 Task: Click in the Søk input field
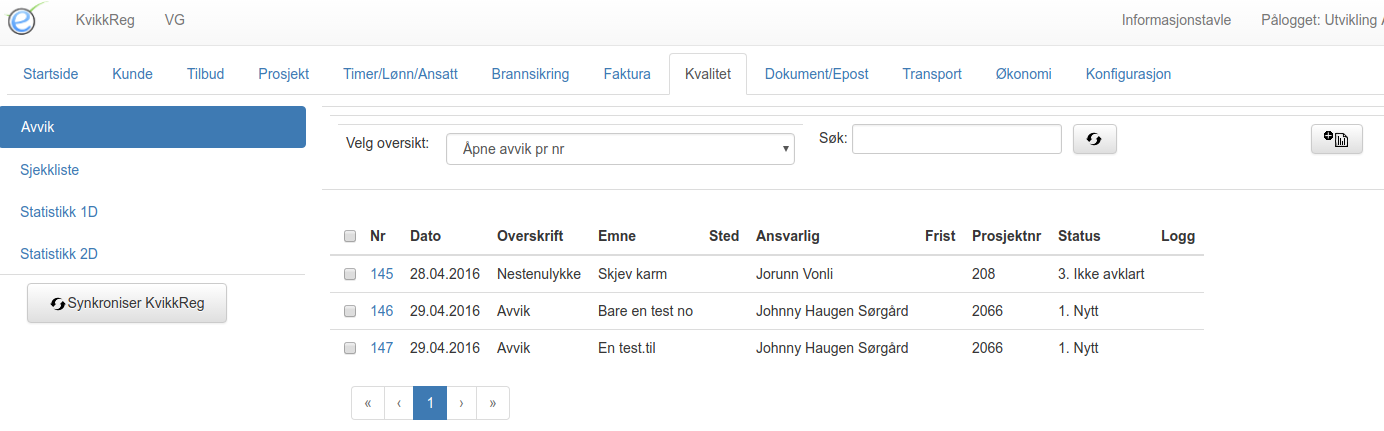tap(956, 139)
